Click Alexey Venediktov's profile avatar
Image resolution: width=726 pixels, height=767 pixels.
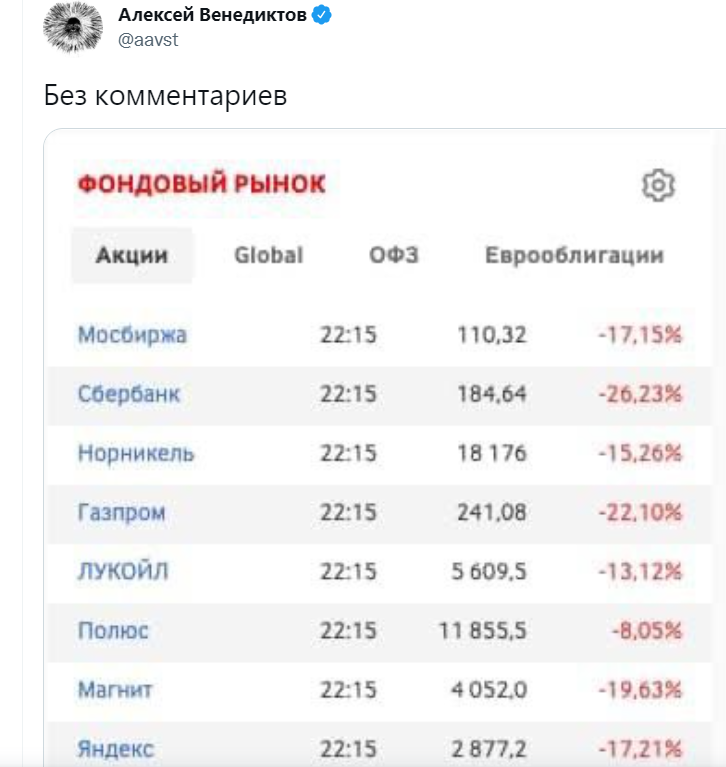[73, 26]
